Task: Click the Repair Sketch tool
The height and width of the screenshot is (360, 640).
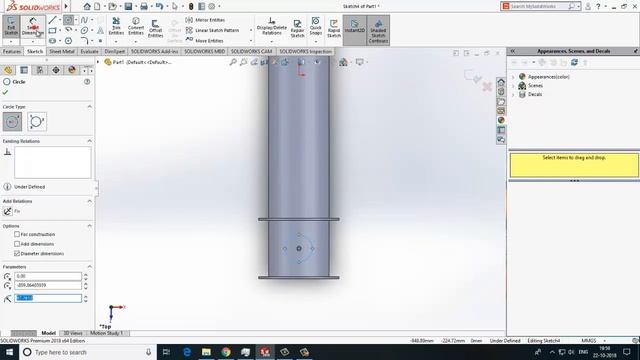Action: click(298, 29)
